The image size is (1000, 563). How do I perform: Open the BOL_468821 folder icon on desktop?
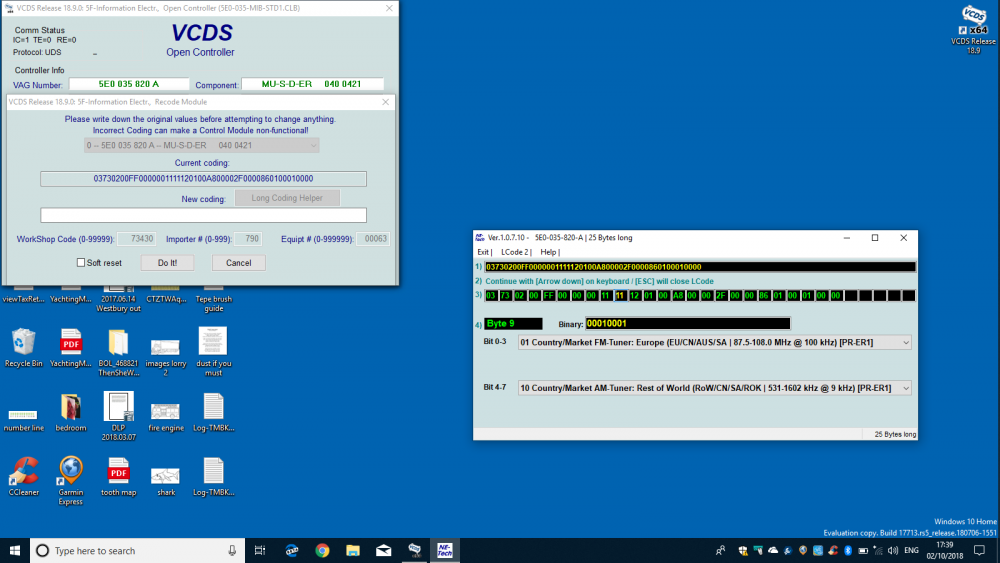tap(118, 351)
